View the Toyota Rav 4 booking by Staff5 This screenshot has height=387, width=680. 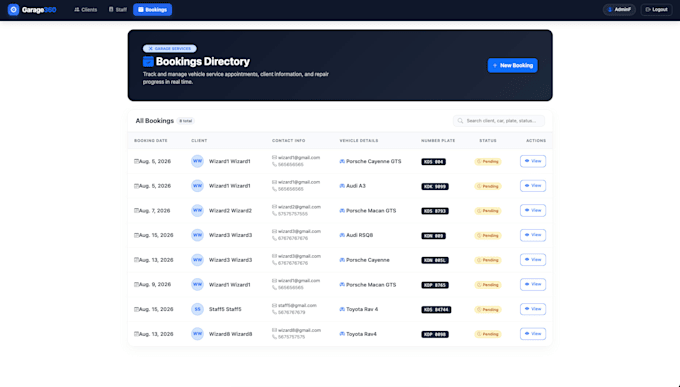[x=533, y=309]
